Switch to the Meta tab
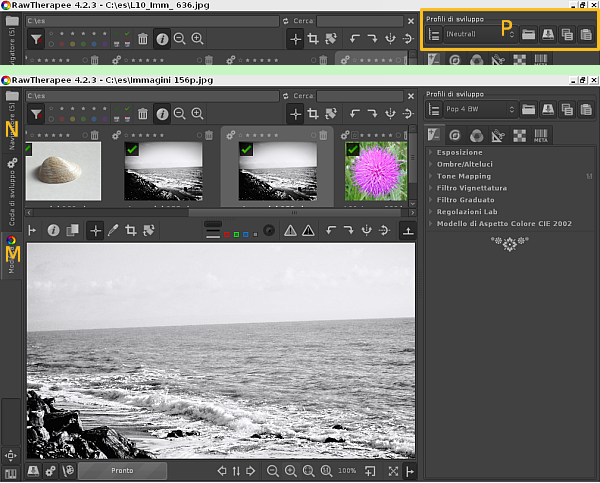The width and height of the screenshot is (600, 483). [540, 136]
